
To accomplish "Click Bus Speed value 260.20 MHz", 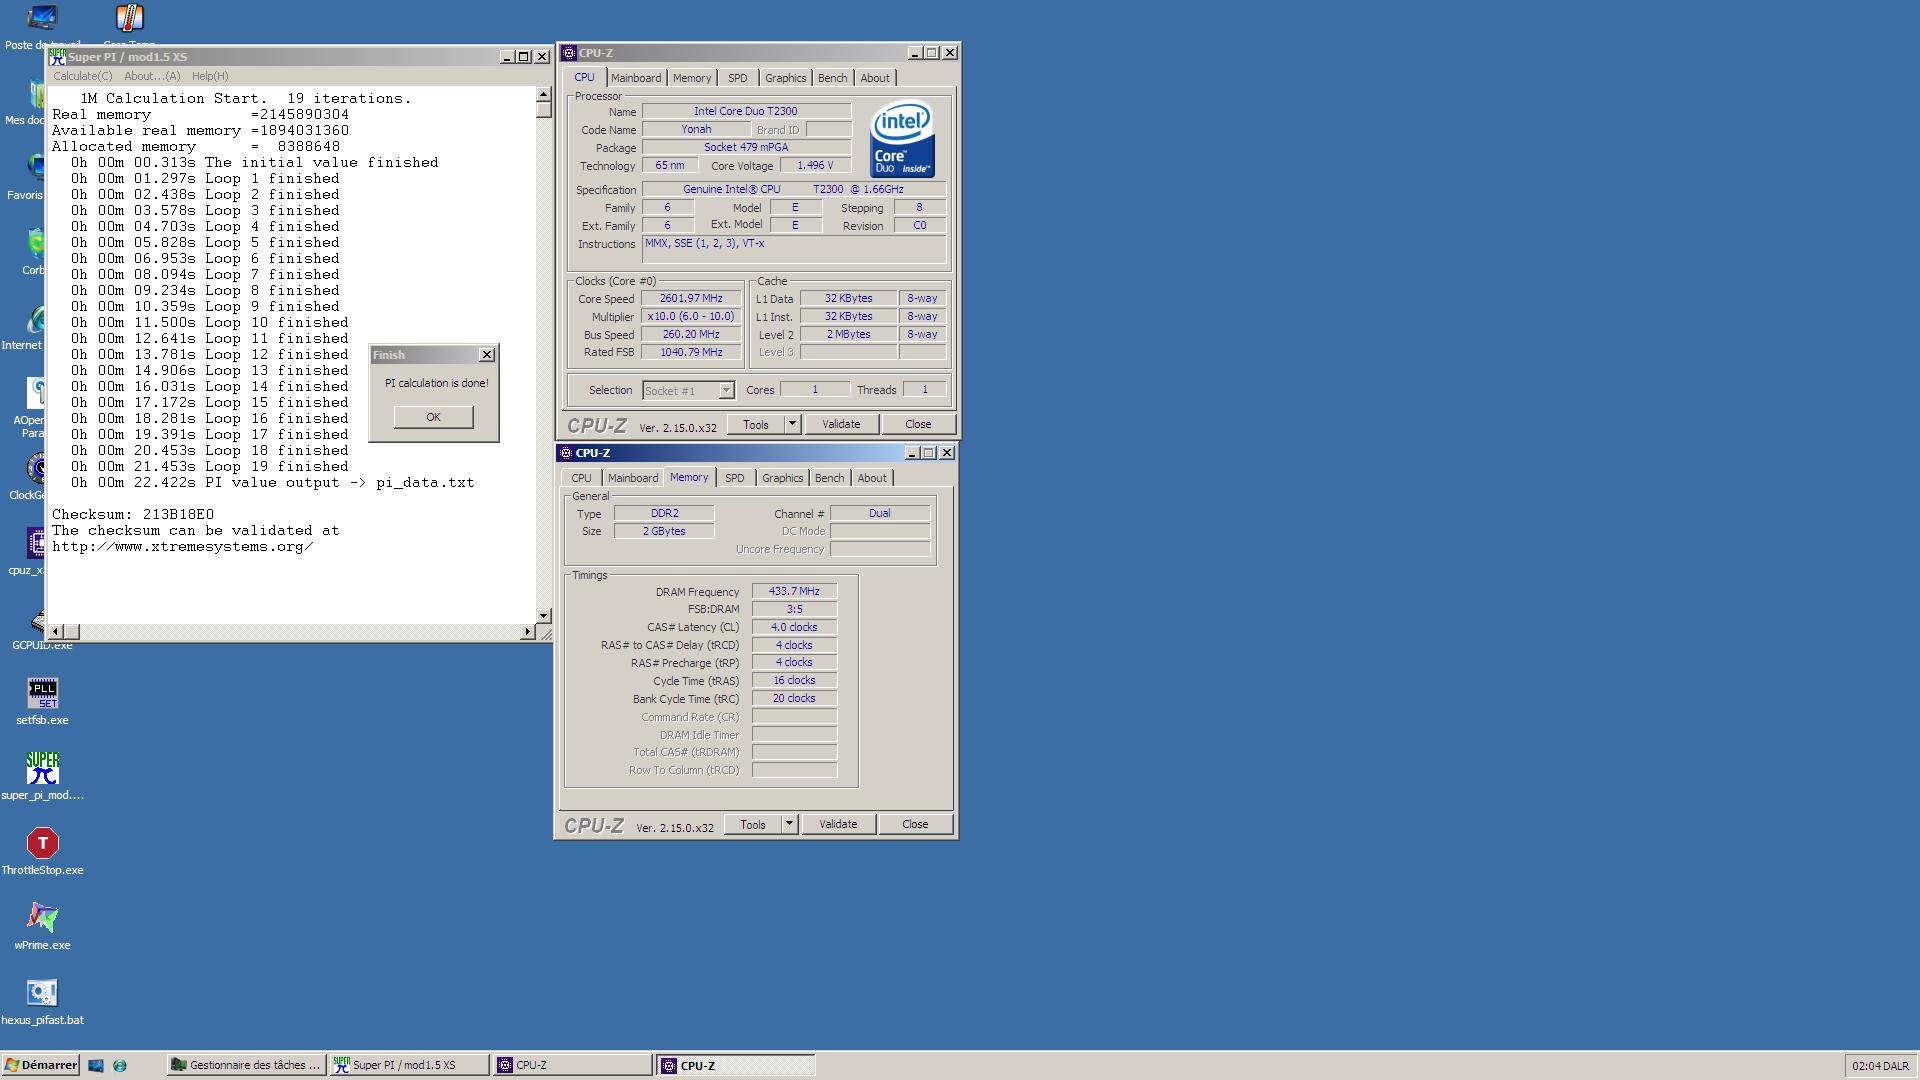I will coord(691,335).
